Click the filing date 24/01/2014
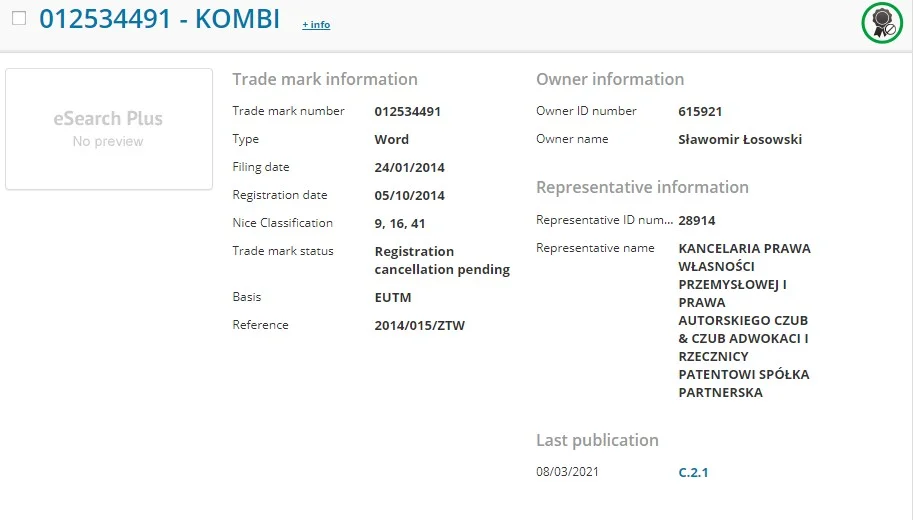This screenshot has width=913, height=520. click(409, 168)
